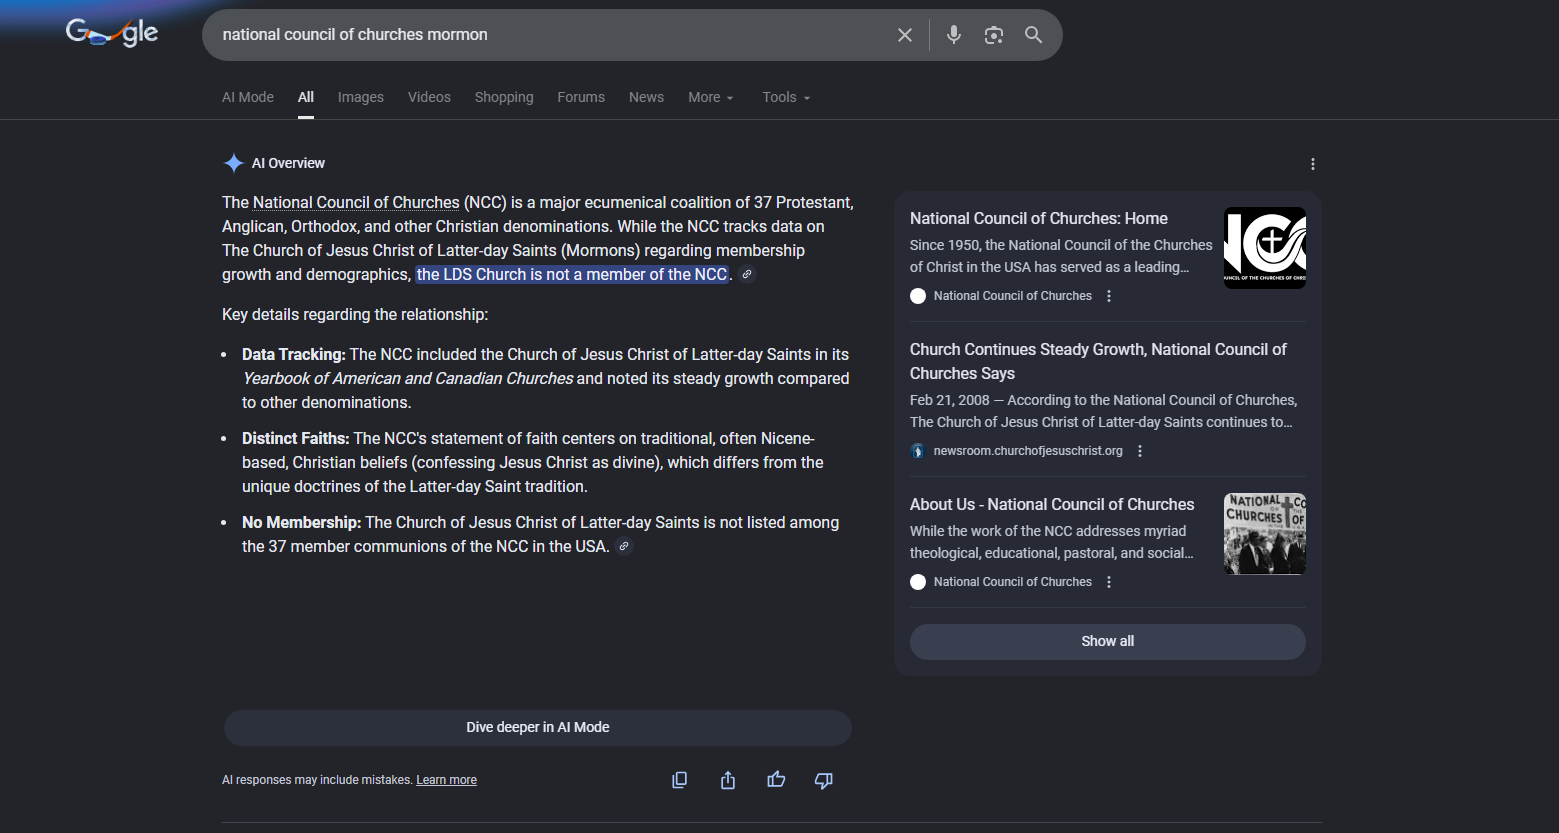Screen dimensions: 1559x833
Task: Click the search input field
Action: tap(550, 35)
